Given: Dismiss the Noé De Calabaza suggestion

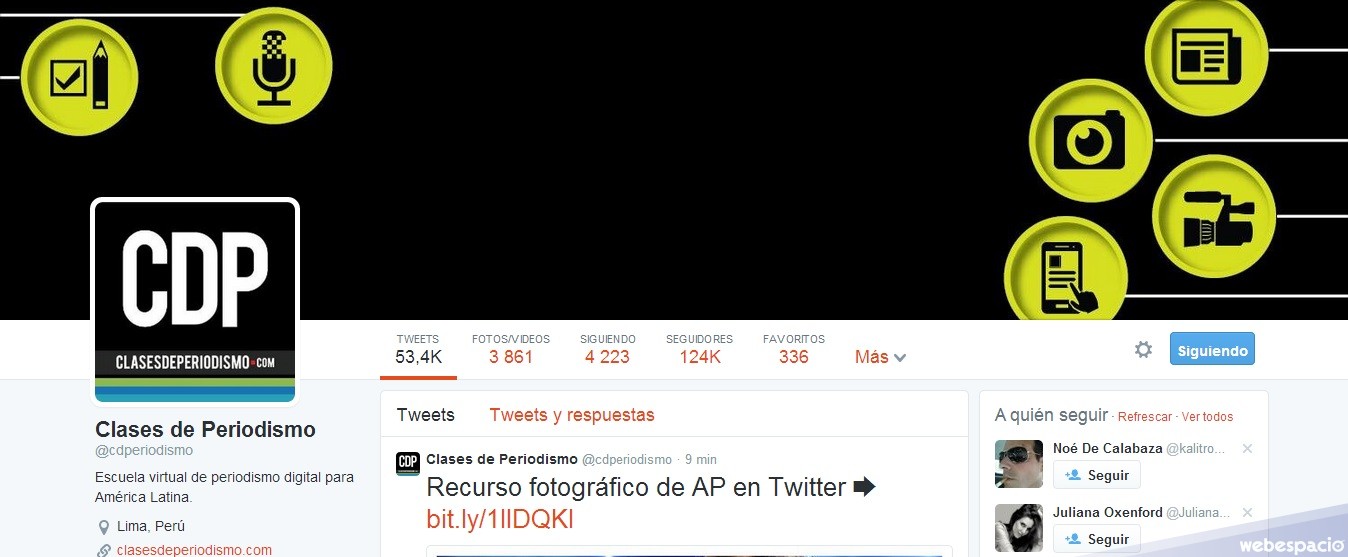Looking at the screenshot, I should click(x=1247, y=449).
